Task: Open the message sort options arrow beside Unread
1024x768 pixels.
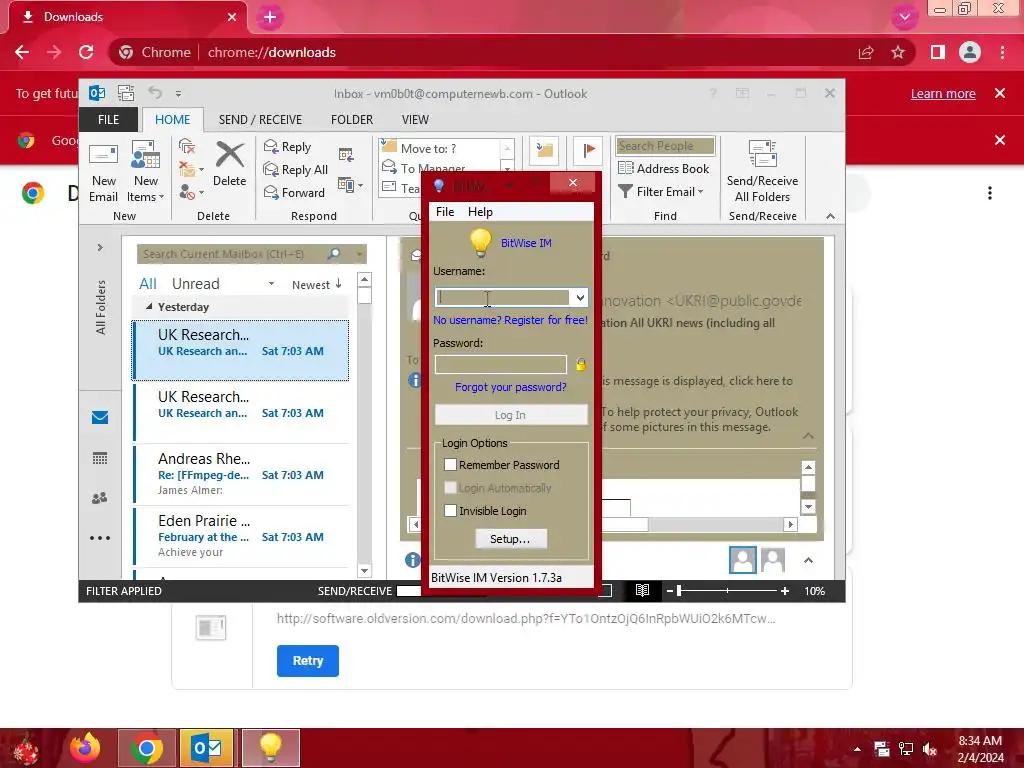Action: point(271,284)
